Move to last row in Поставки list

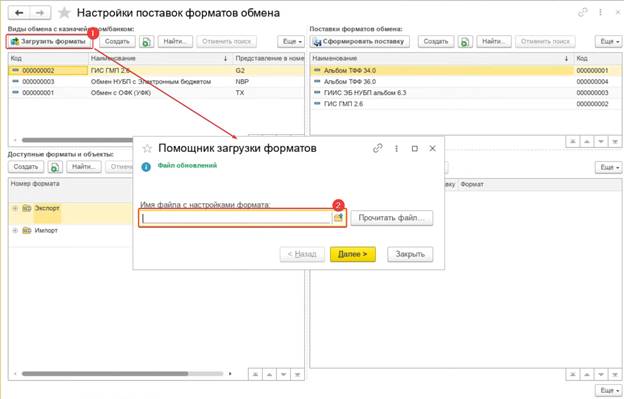point(614,142)
